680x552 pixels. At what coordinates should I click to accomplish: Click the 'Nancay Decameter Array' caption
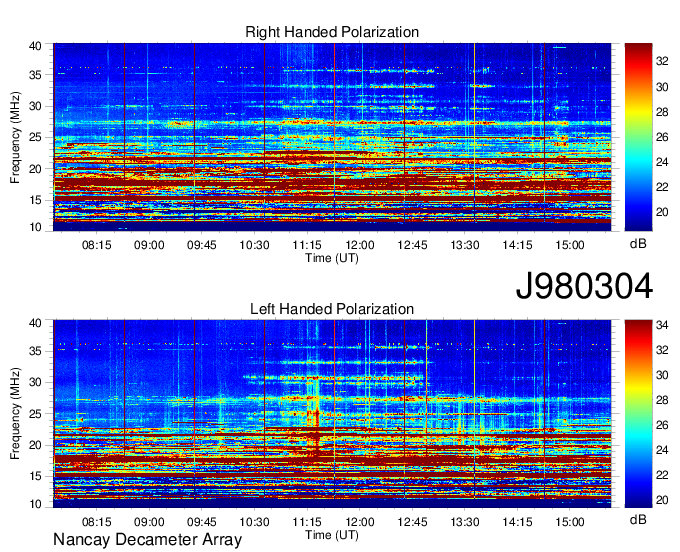coord(147,540)
